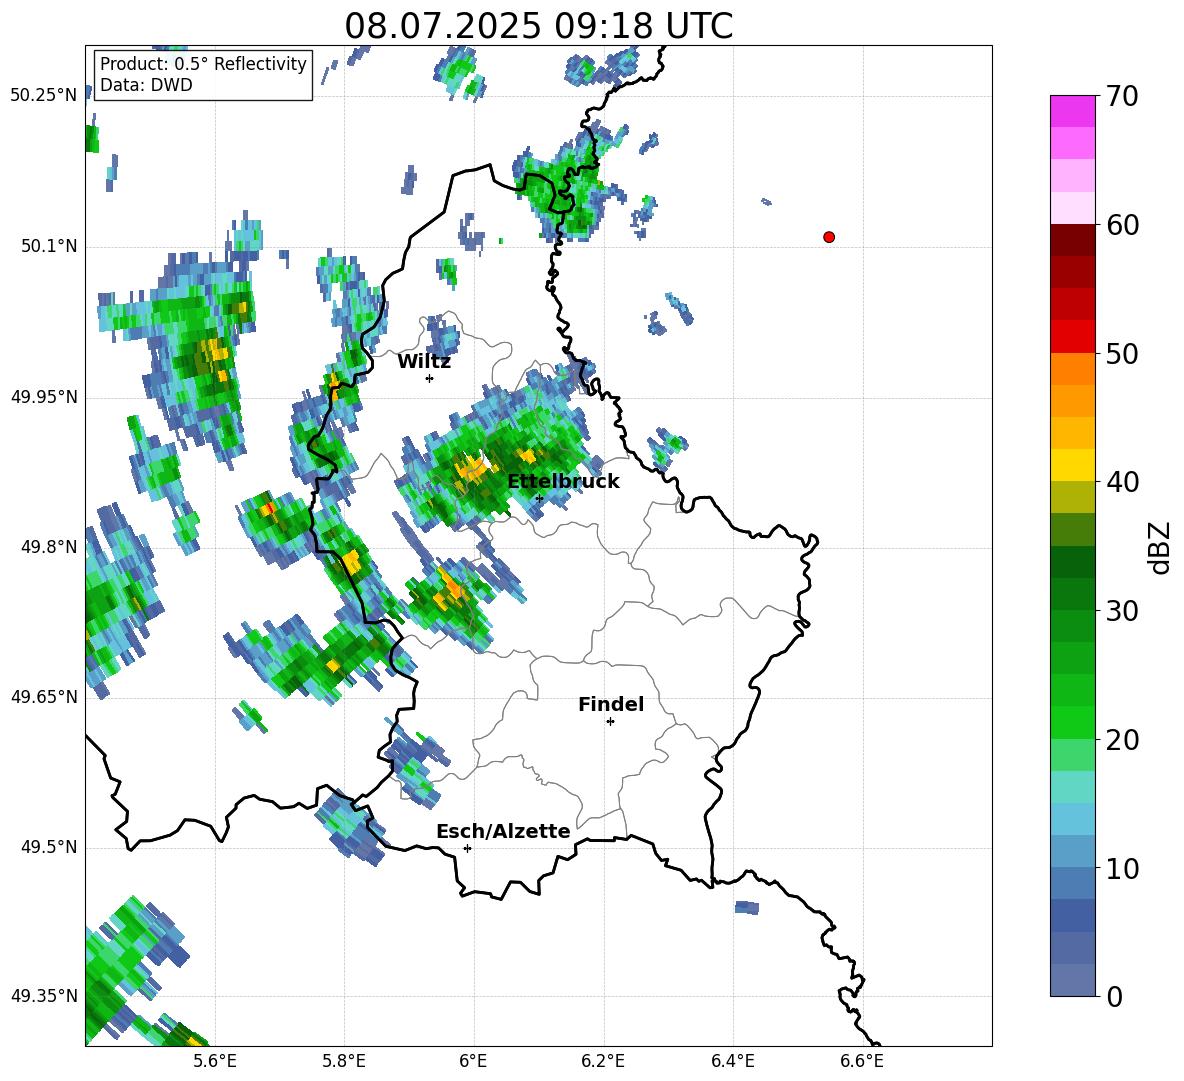Click the cross marker below Esch/Alzette
The width and height of the screenshot is (1184, 1081).
tap(467, 848)
